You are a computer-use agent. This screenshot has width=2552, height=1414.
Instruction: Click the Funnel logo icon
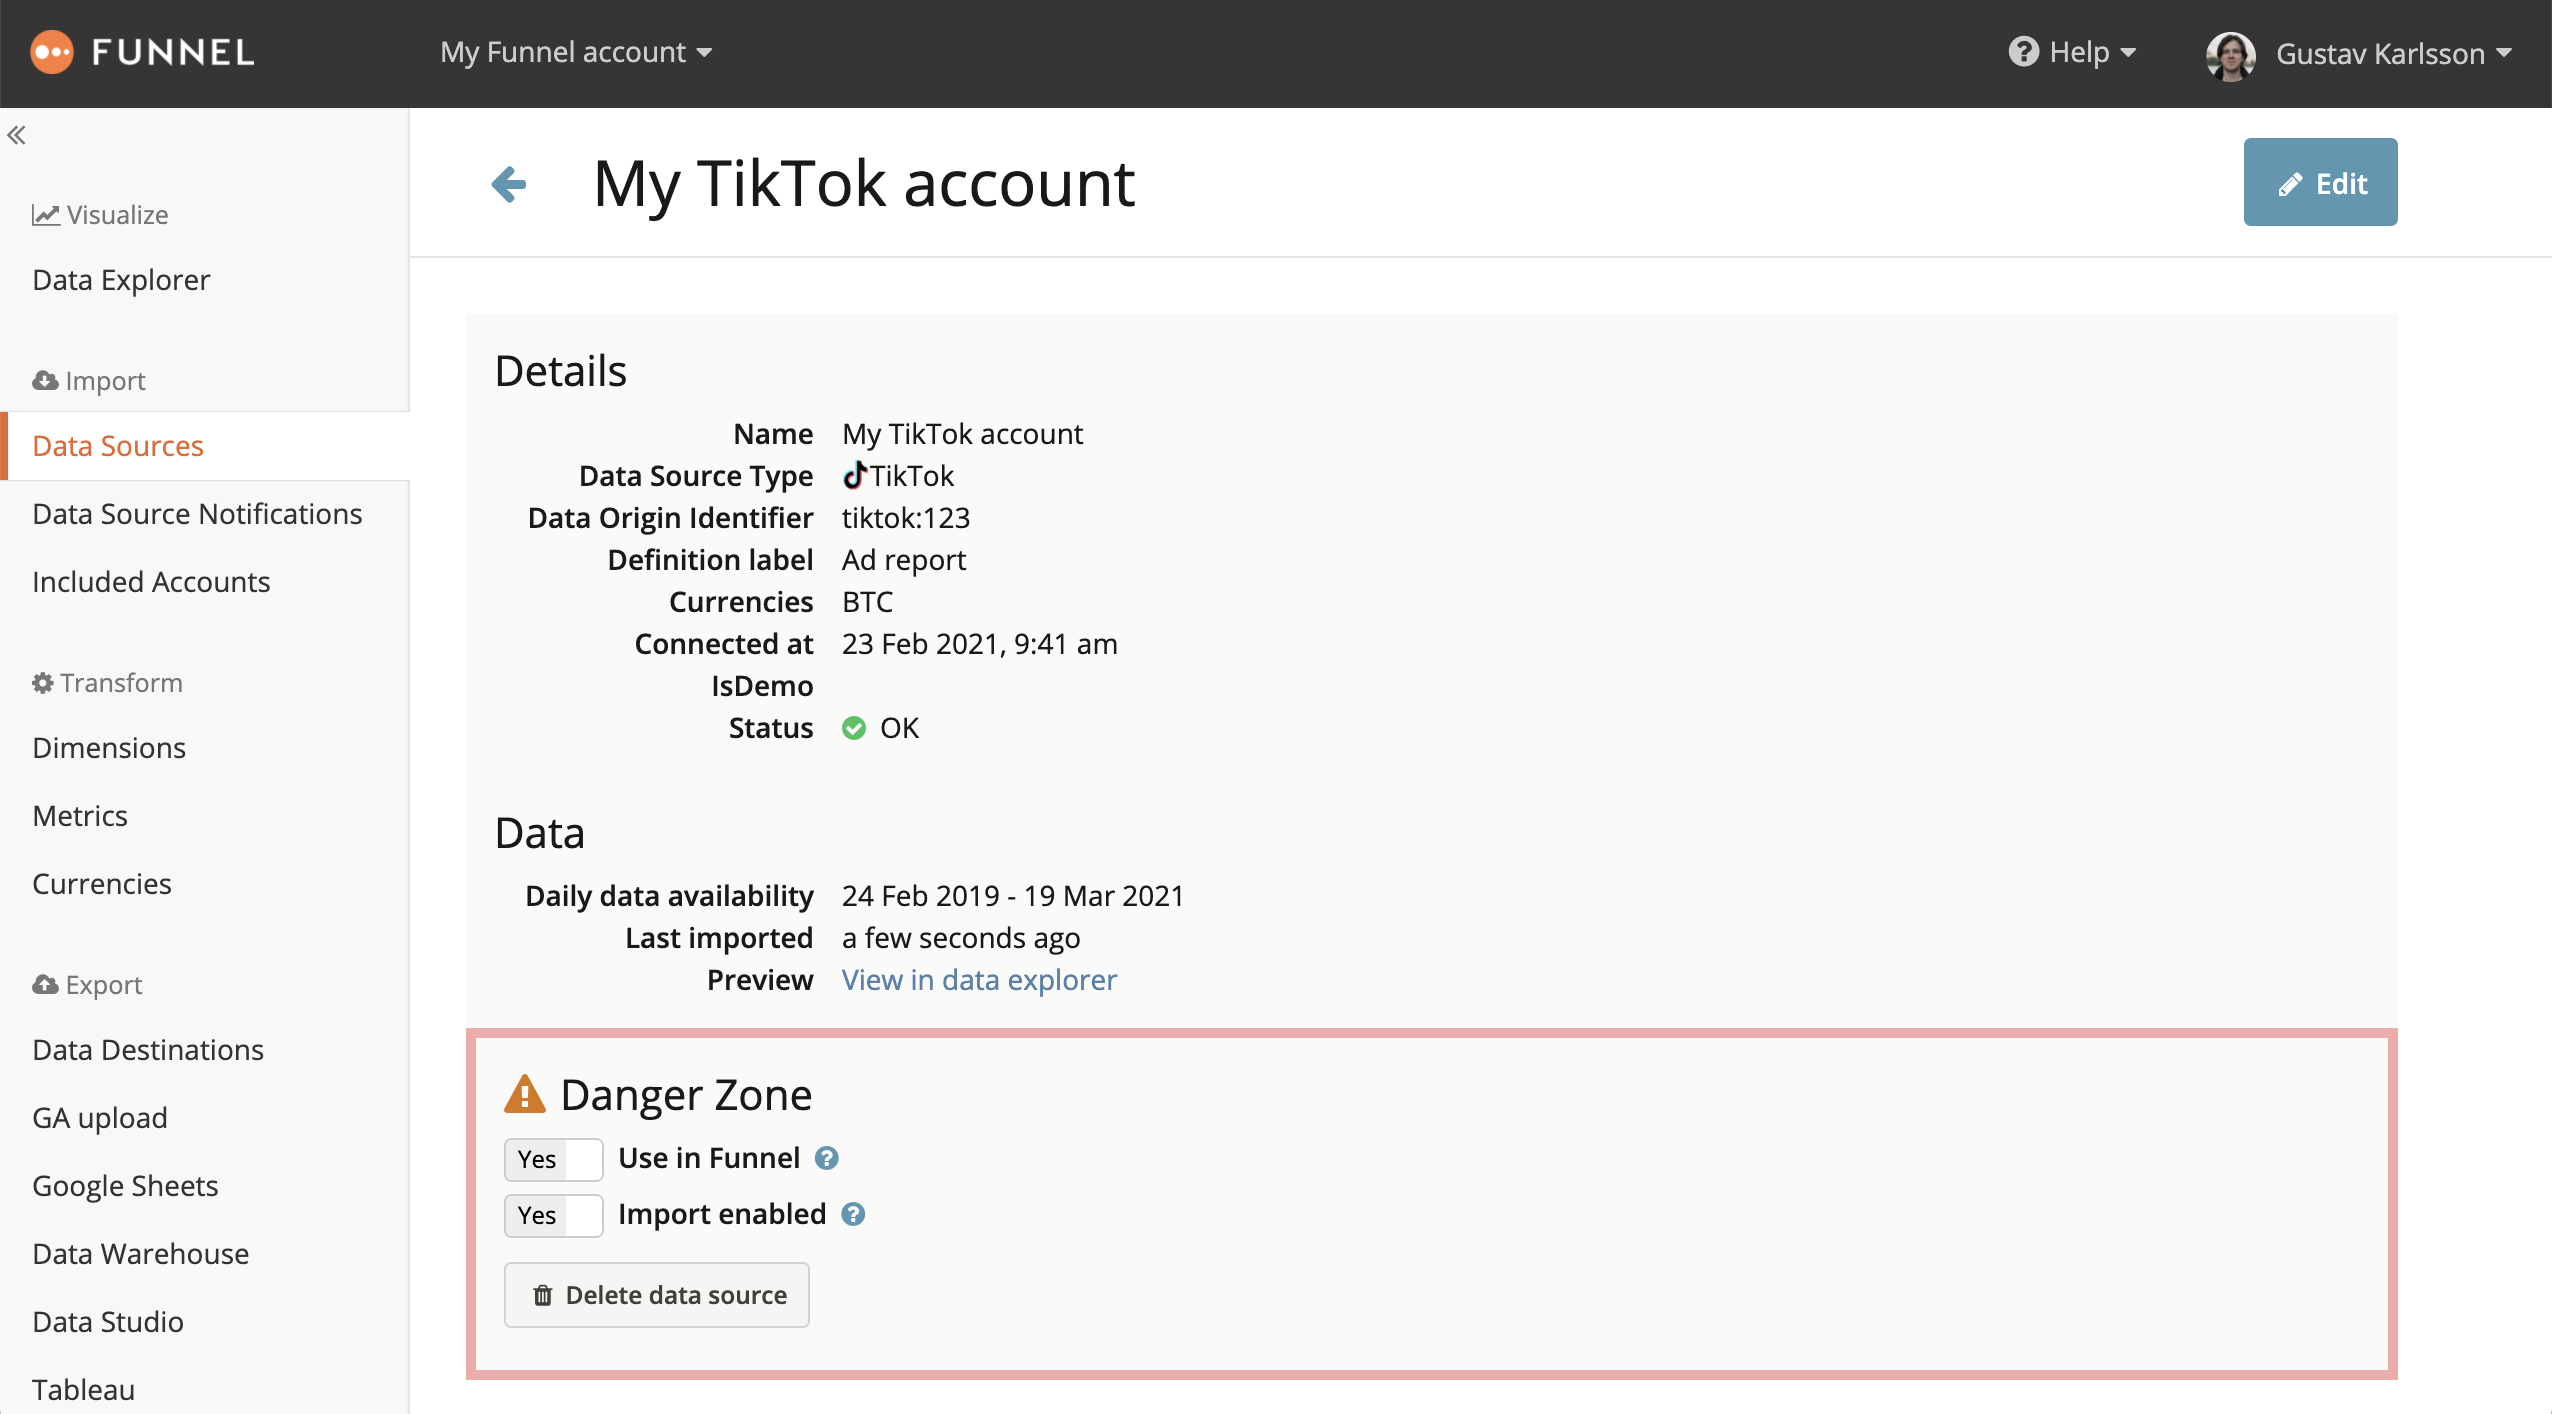[52, 52]
